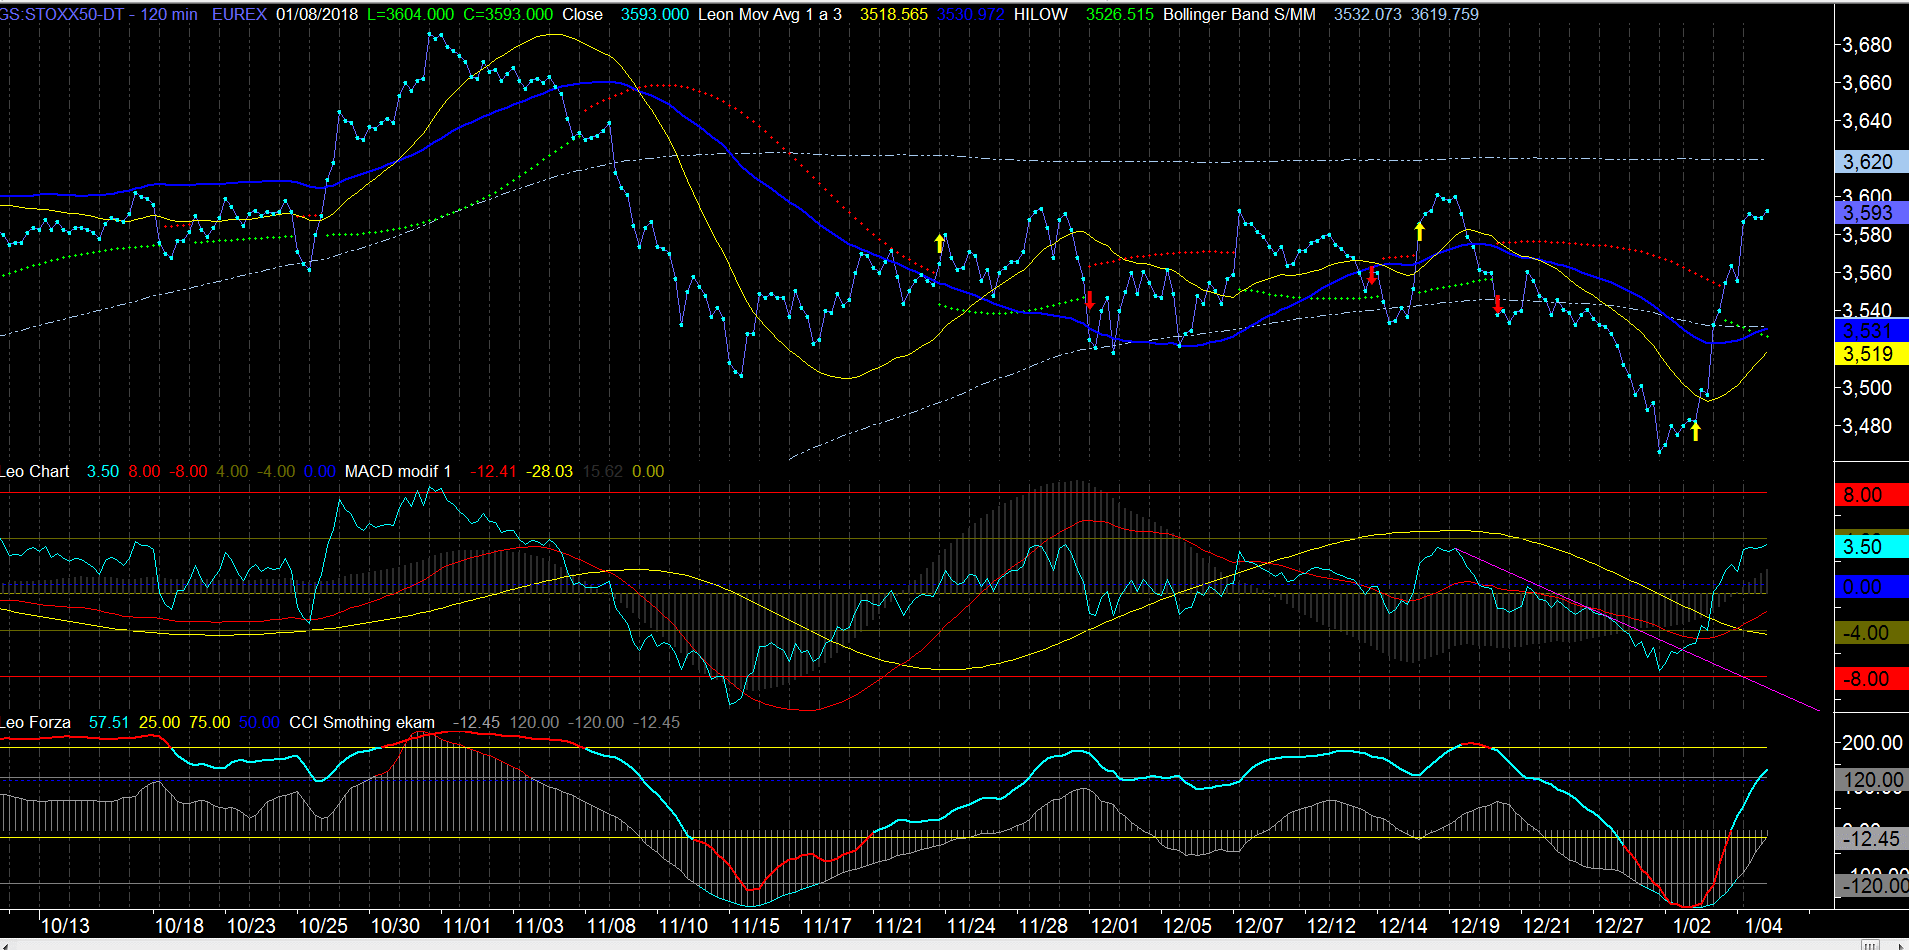Select the CCI Smothing ekam label

(x=362, y=722)
